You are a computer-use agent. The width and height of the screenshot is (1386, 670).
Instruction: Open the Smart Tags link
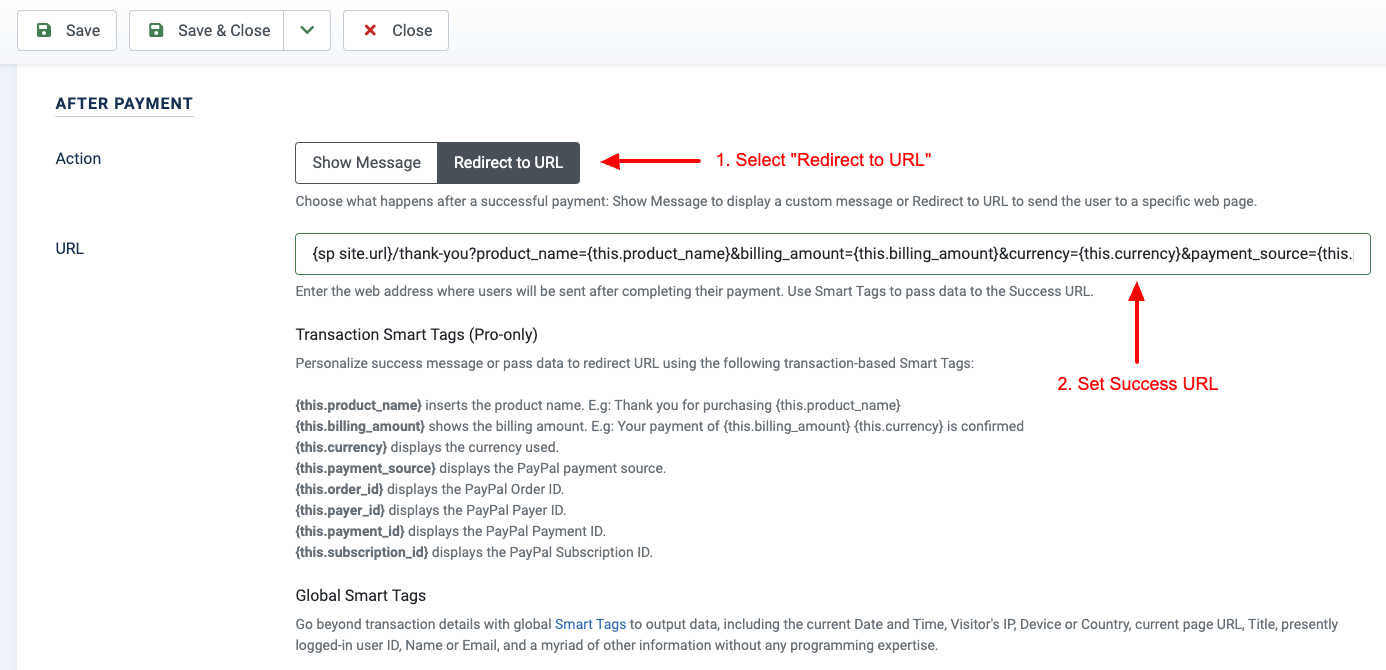(x=590, y=624)
